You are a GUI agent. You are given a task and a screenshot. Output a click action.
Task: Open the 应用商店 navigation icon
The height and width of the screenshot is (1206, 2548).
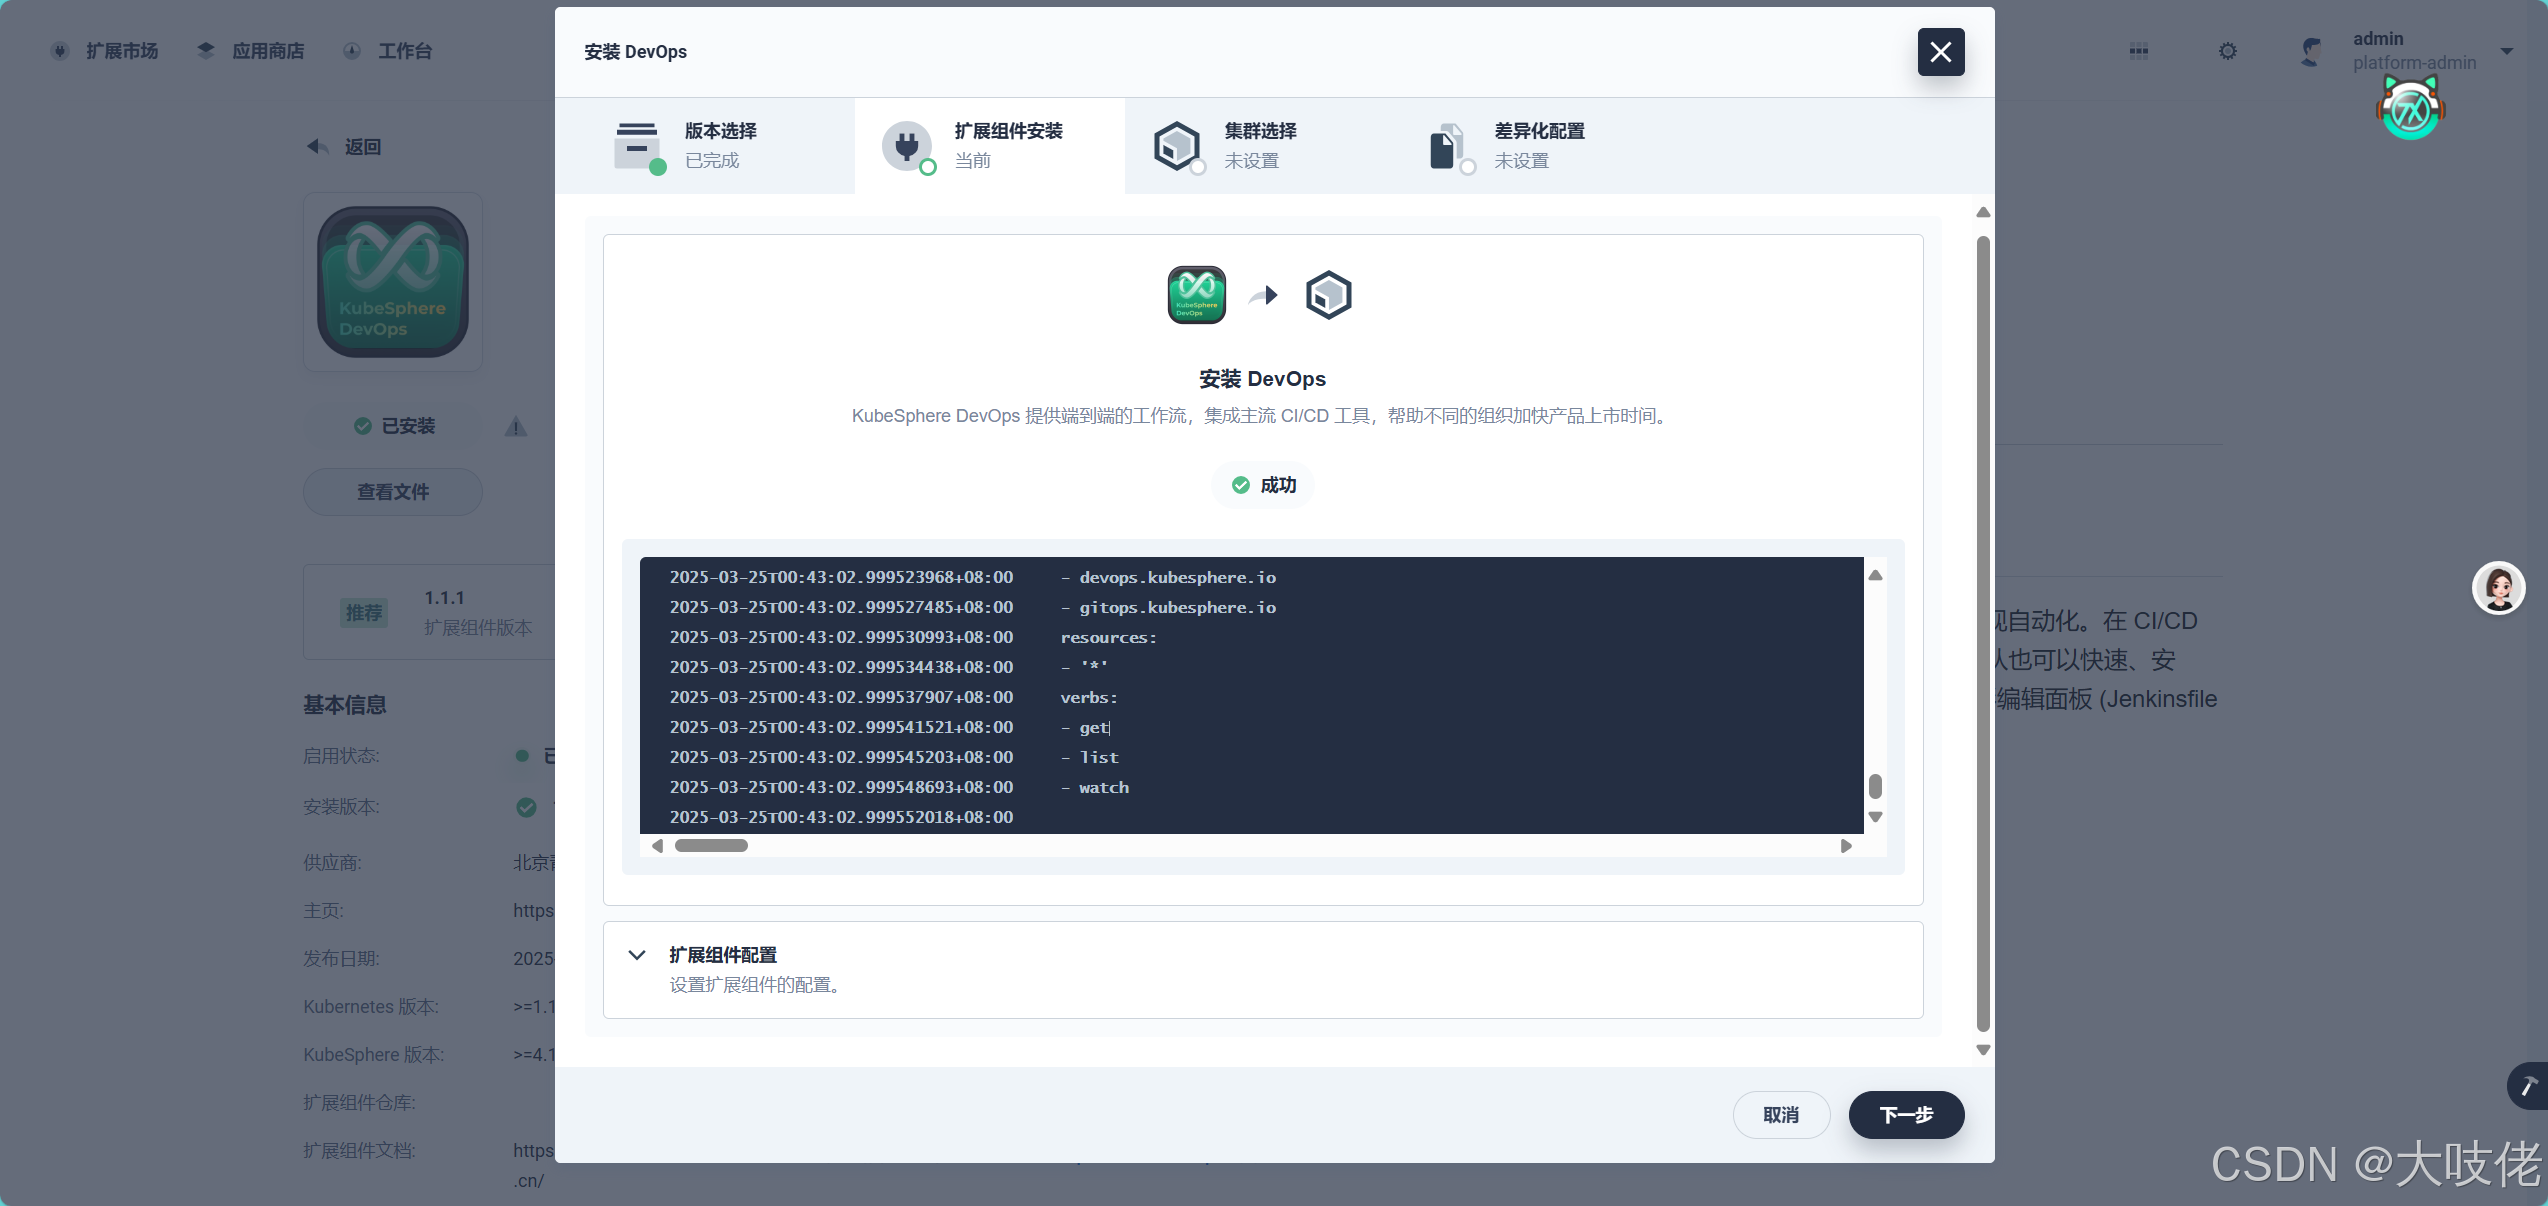coord(205,51)
